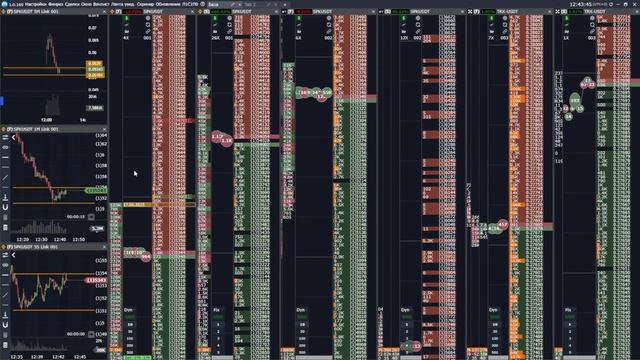Open the Настройки menu

[36, 4]
